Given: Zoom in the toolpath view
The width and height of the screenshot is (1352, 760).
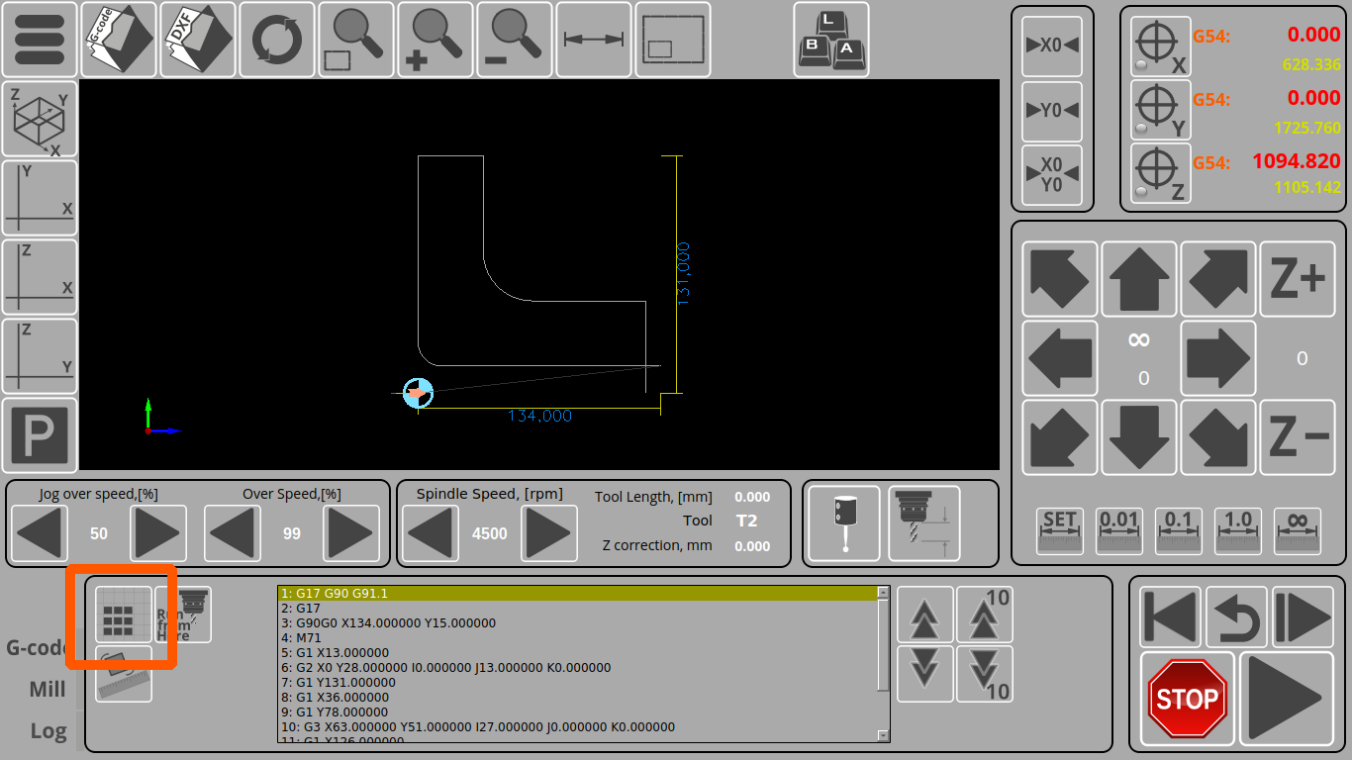Looking at the screenshot, I should 435,40.
